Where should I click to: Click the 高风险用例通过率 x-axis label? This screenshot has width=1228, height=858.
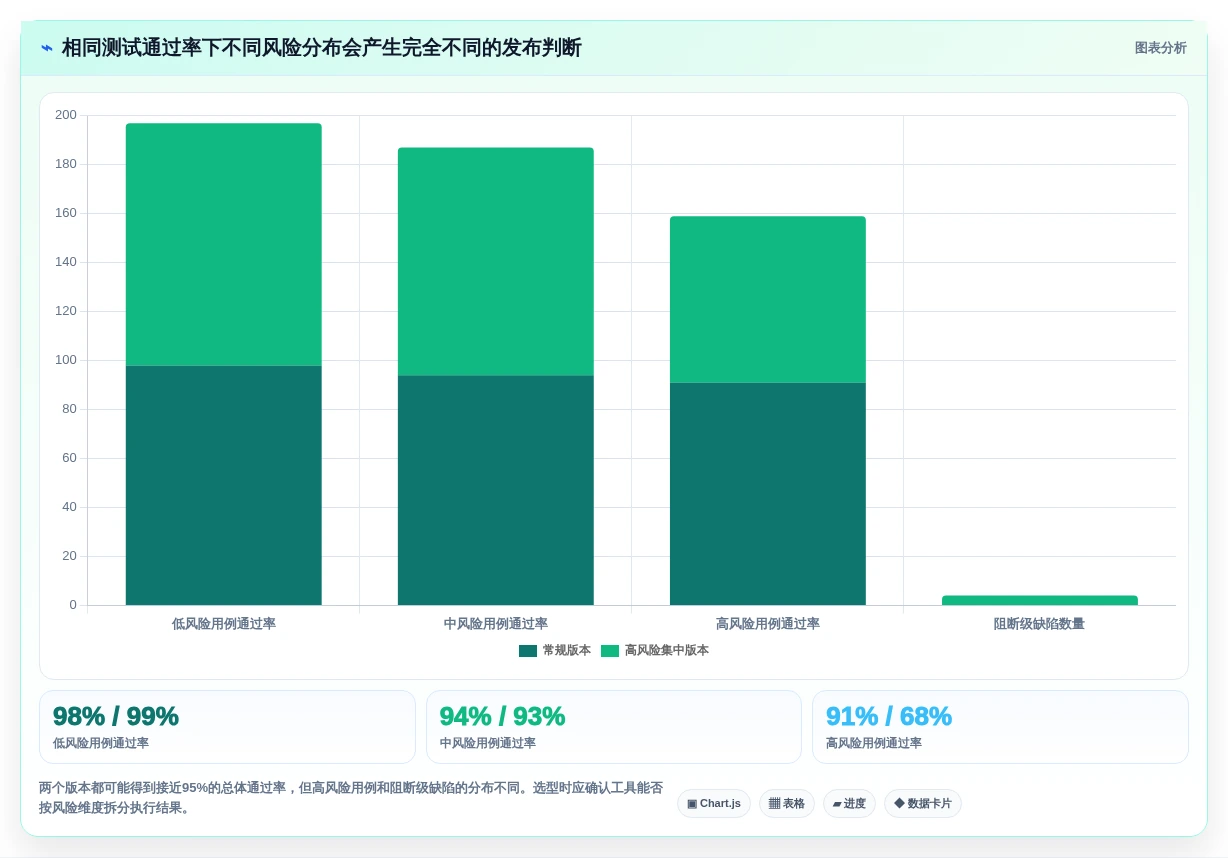[x=768, y=624]
